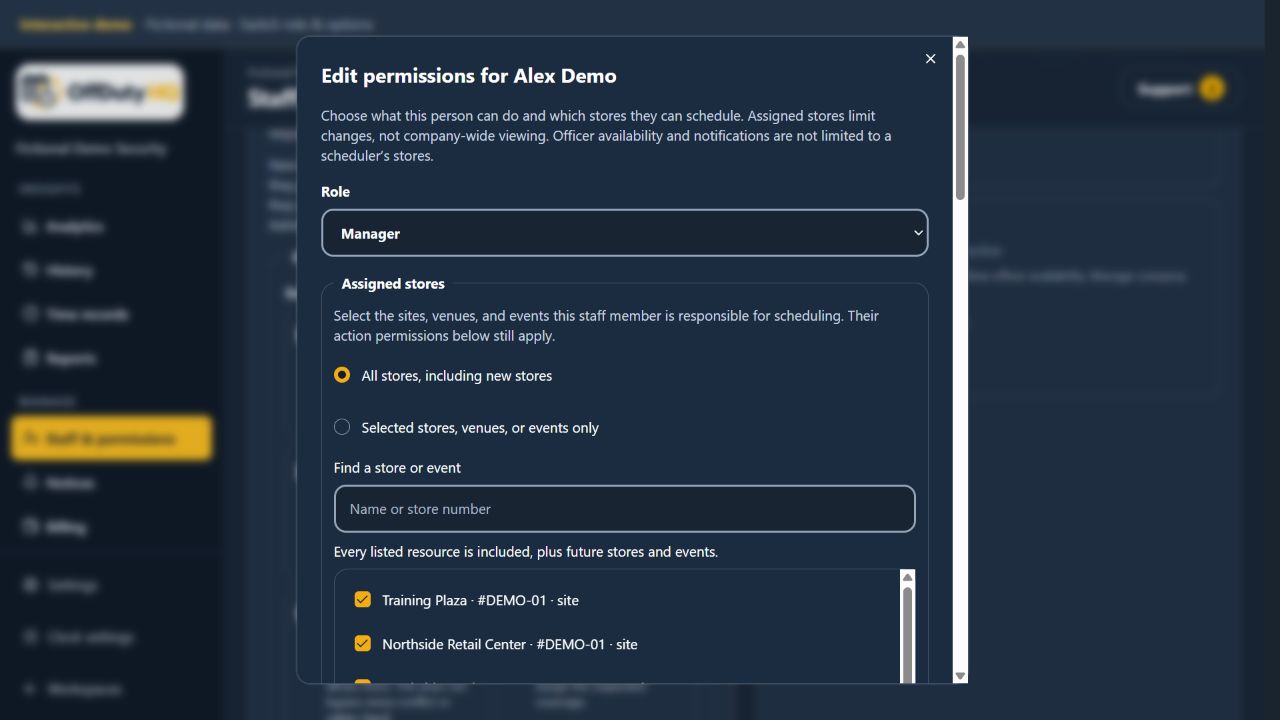Choose Selected stores, venues, or events only
The height and width of the screenshot is (720, 1280).
(342, 427)
